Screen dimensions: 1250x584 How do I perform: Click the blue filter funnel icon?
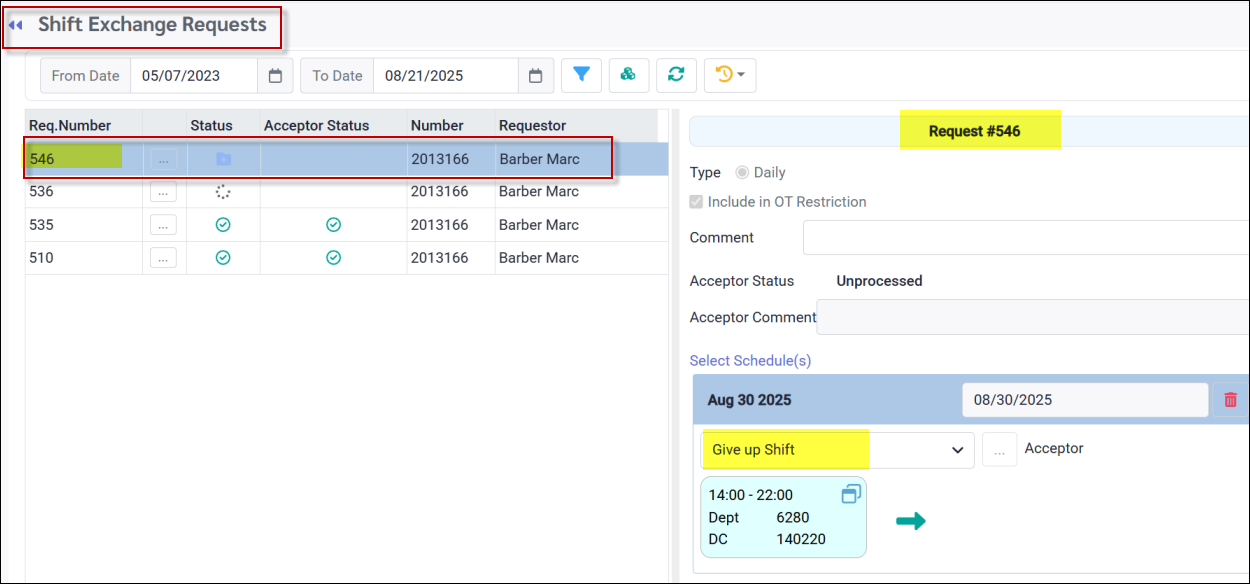[581, 75]
